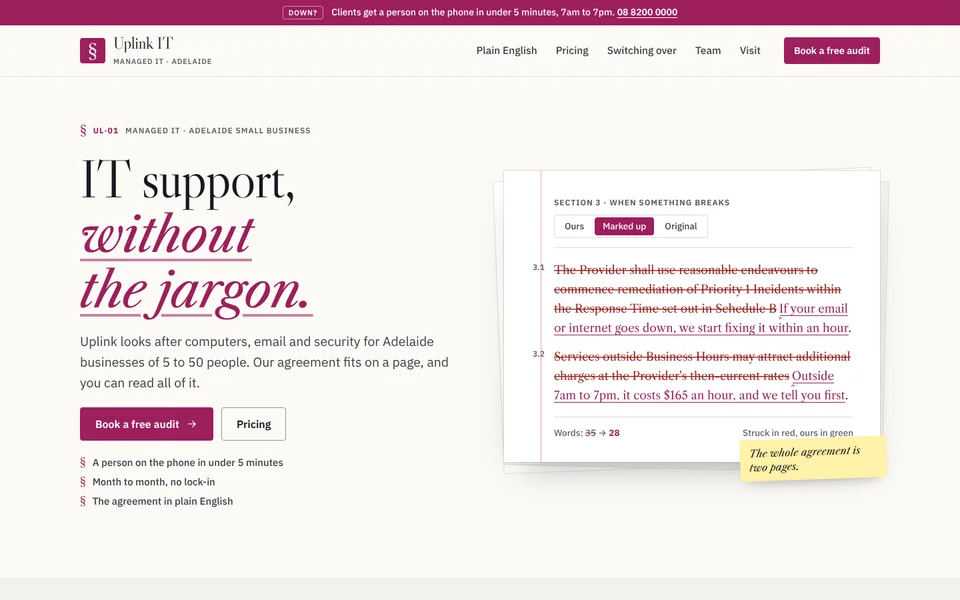Click the 'IT support,' headline
This screenshot has height=600, width=960.
(x=187, y=181)
